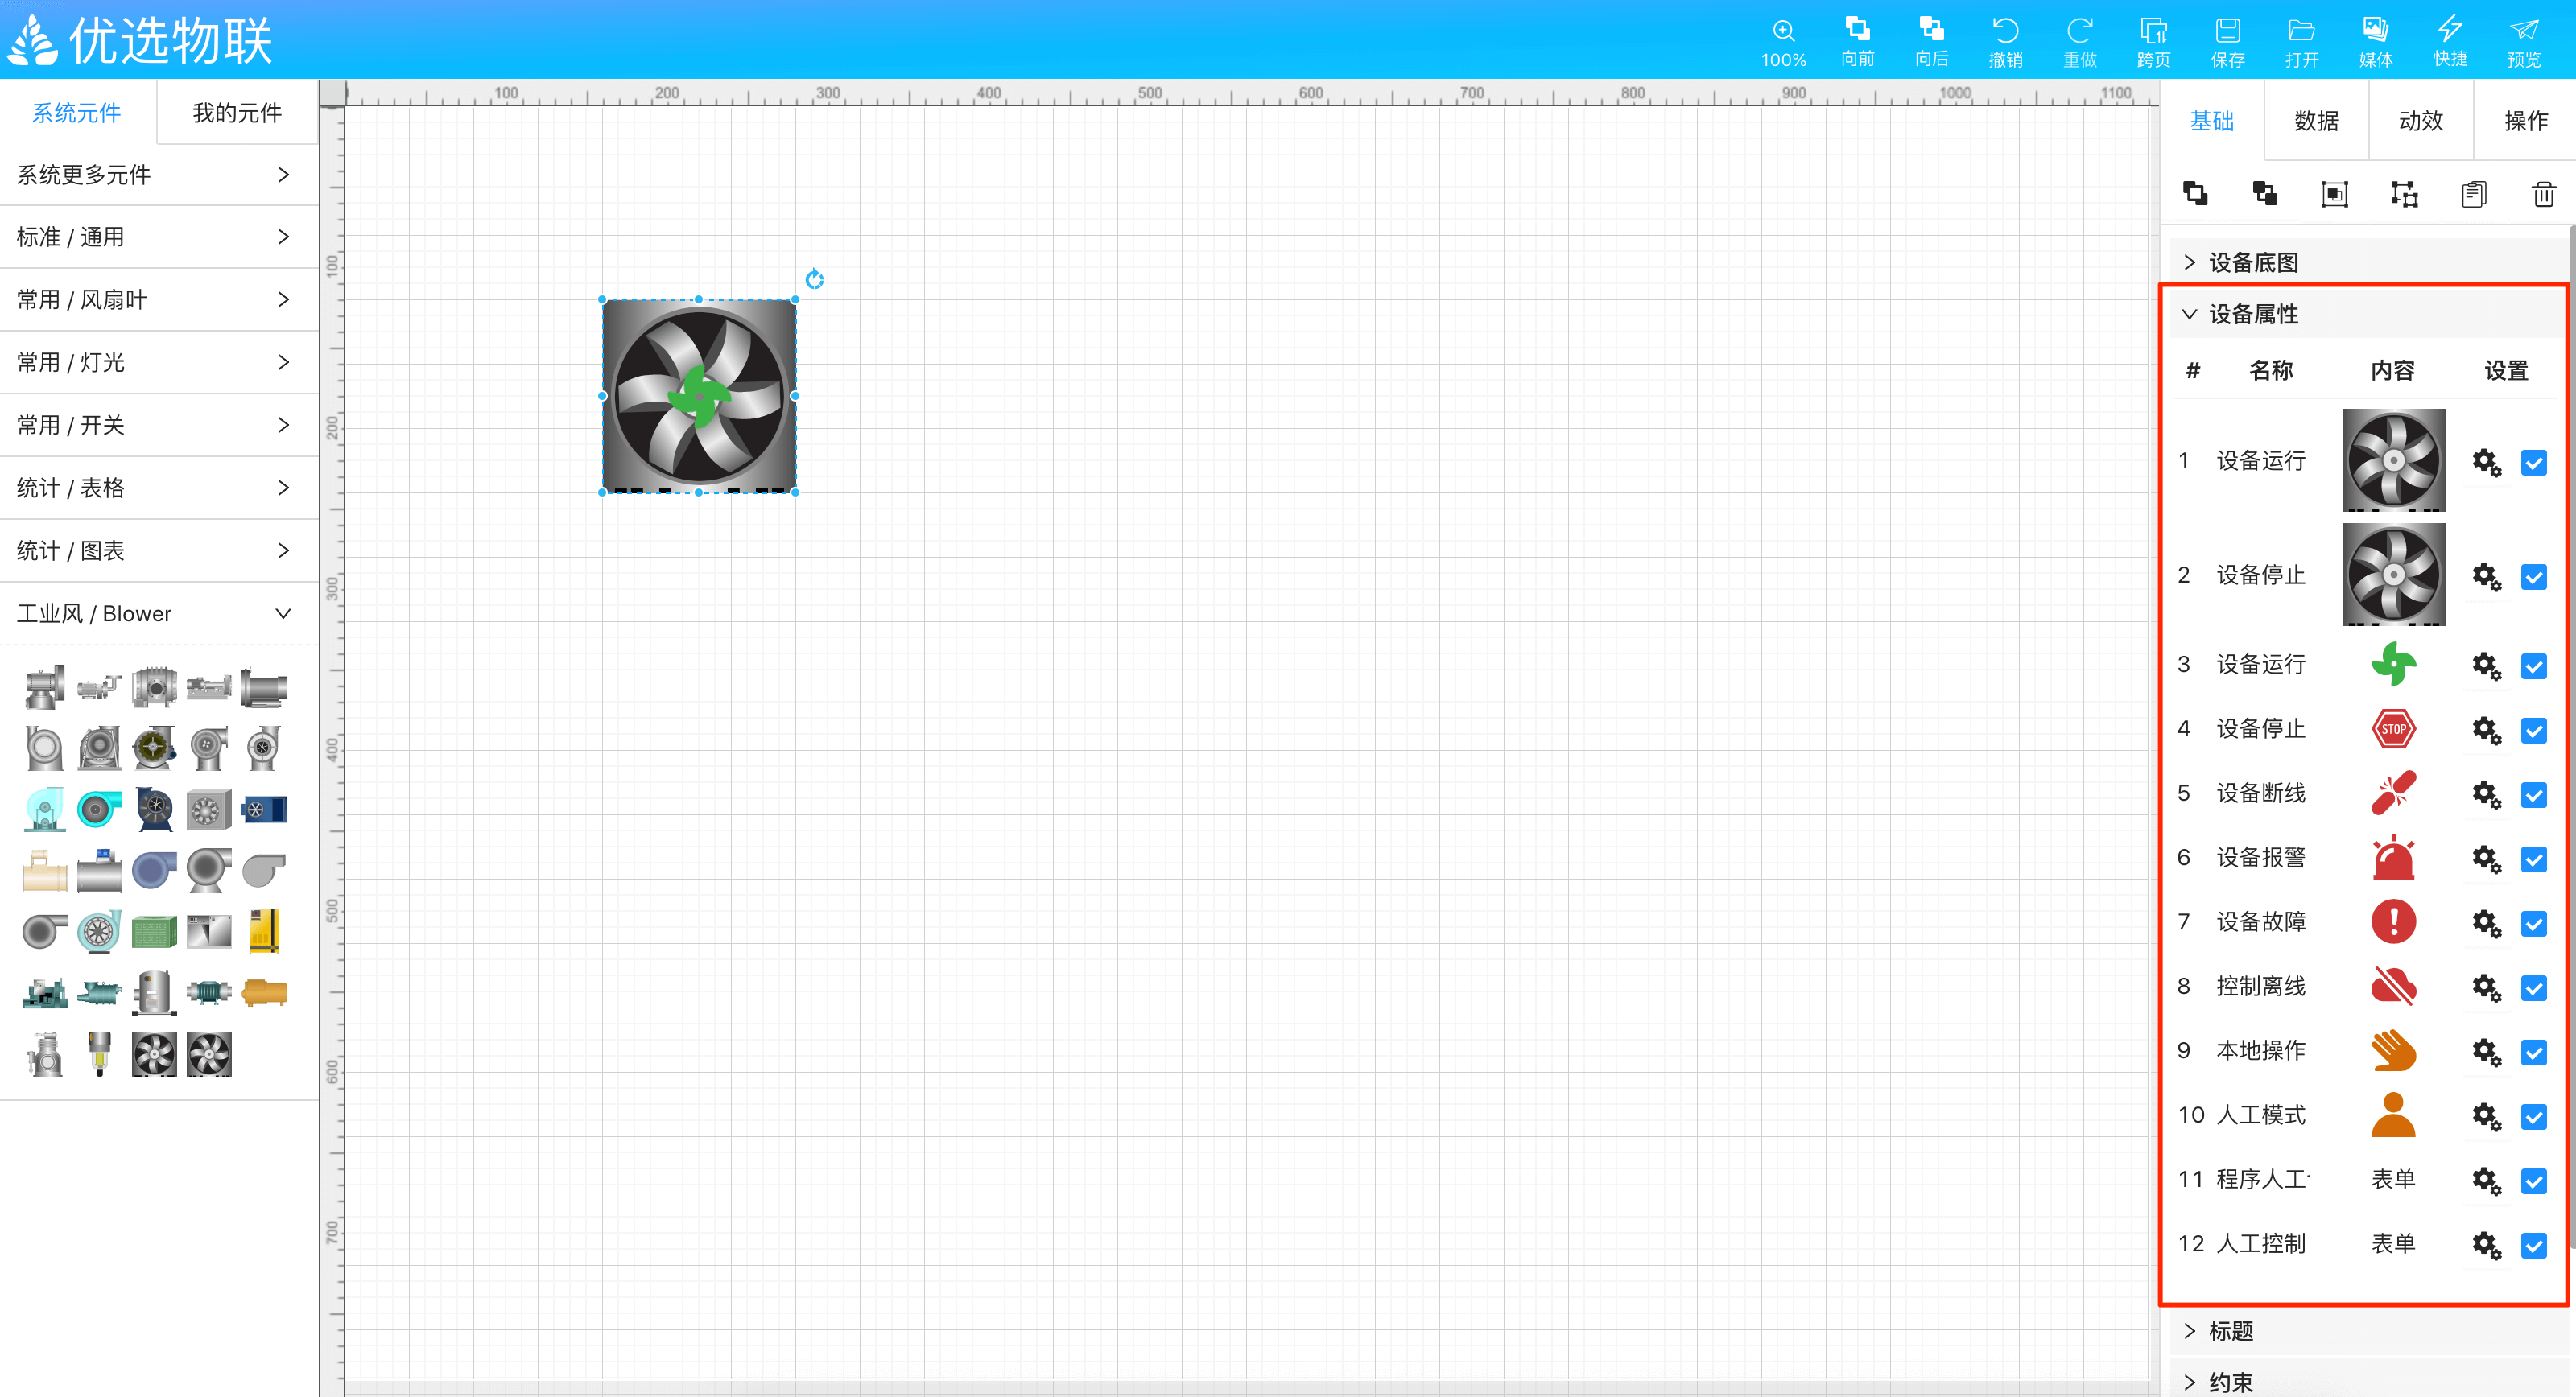Image resolution: width=2576 pixels, height=1397 pixels.
Task: Preview the design with 预览
Action: click(2523, 41)
